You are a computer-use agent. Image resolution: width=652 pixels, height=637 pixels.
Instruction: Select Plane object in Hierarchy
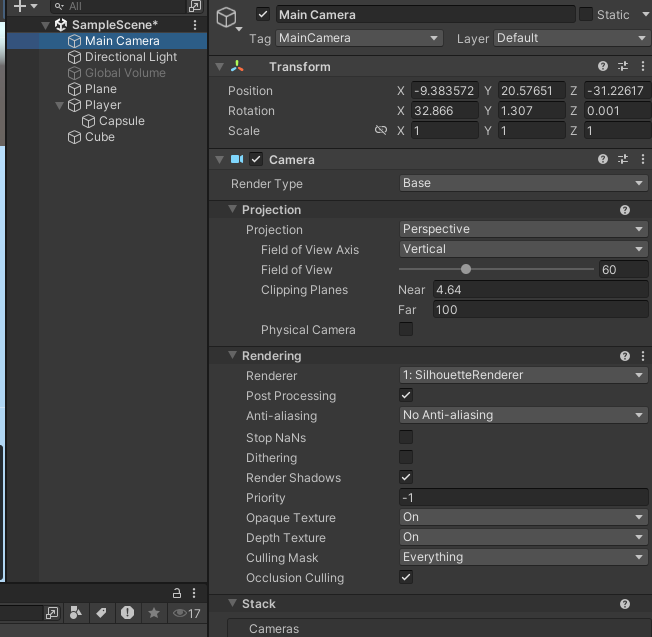pos(101,89)
